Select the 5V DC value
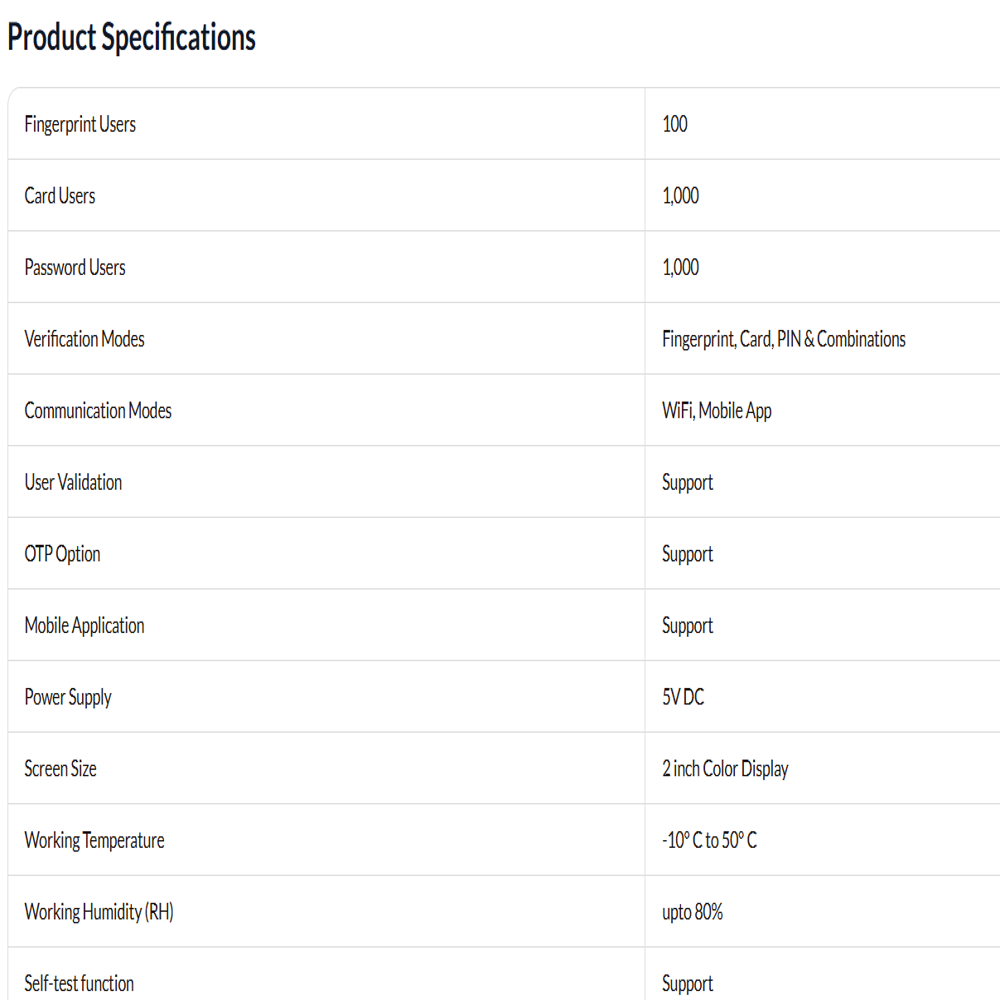This screenshot has width=1000, height=1000. coord(683,697)
